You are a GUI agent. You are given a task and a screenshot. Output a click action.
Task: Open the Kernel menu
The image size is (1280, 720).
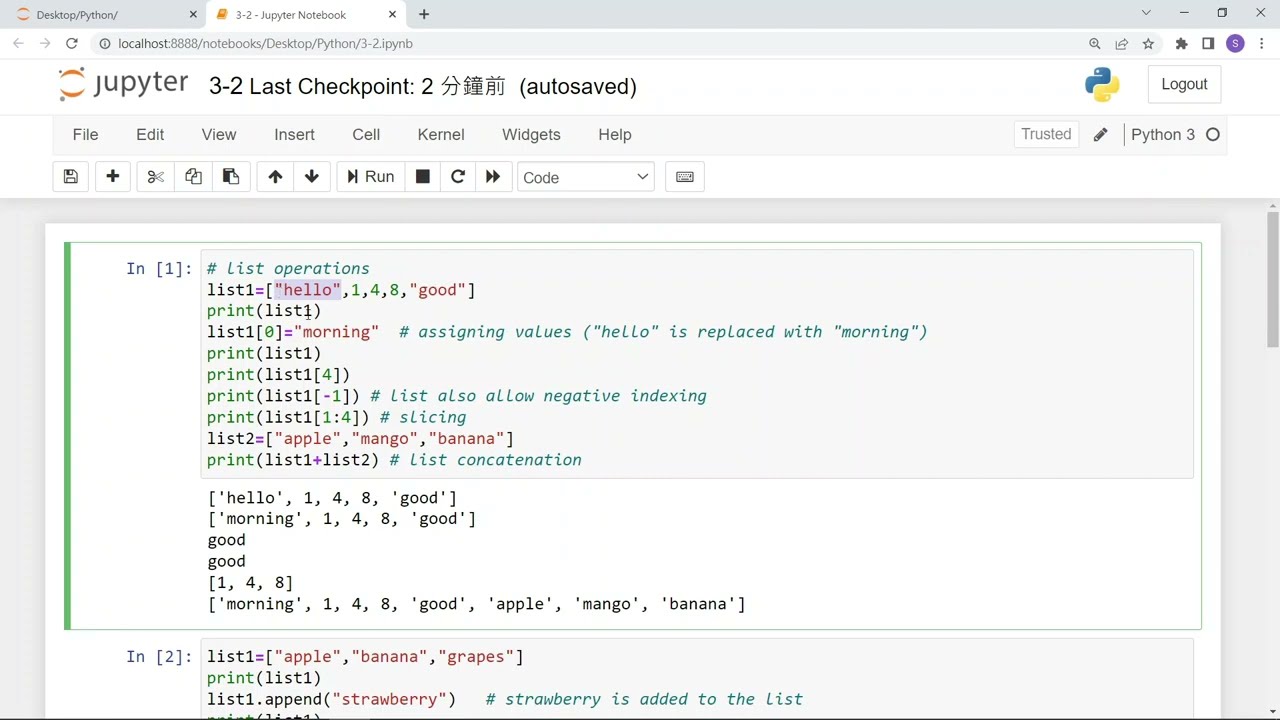pos(441,135)
